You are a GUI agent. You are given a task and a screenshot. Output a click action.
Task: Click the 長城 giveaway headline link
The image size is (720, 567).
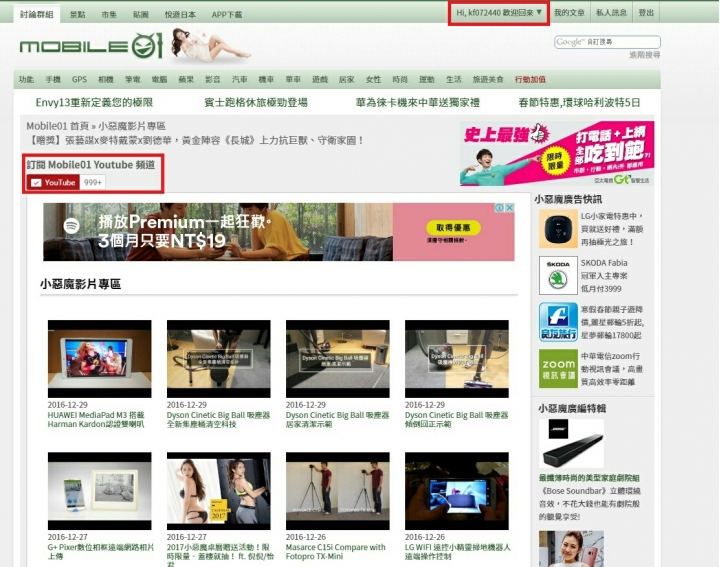tap(195, 140)
